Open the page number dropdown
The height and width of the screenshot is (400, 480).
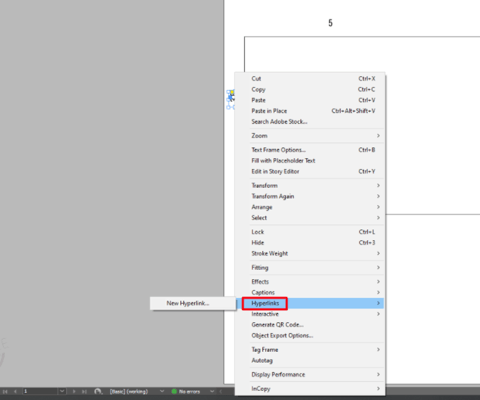[x=62, y=391]
